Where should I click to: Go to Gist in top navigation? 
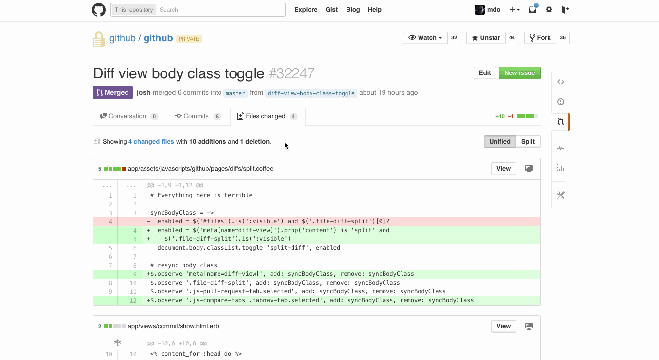click(x=332, y=10)
